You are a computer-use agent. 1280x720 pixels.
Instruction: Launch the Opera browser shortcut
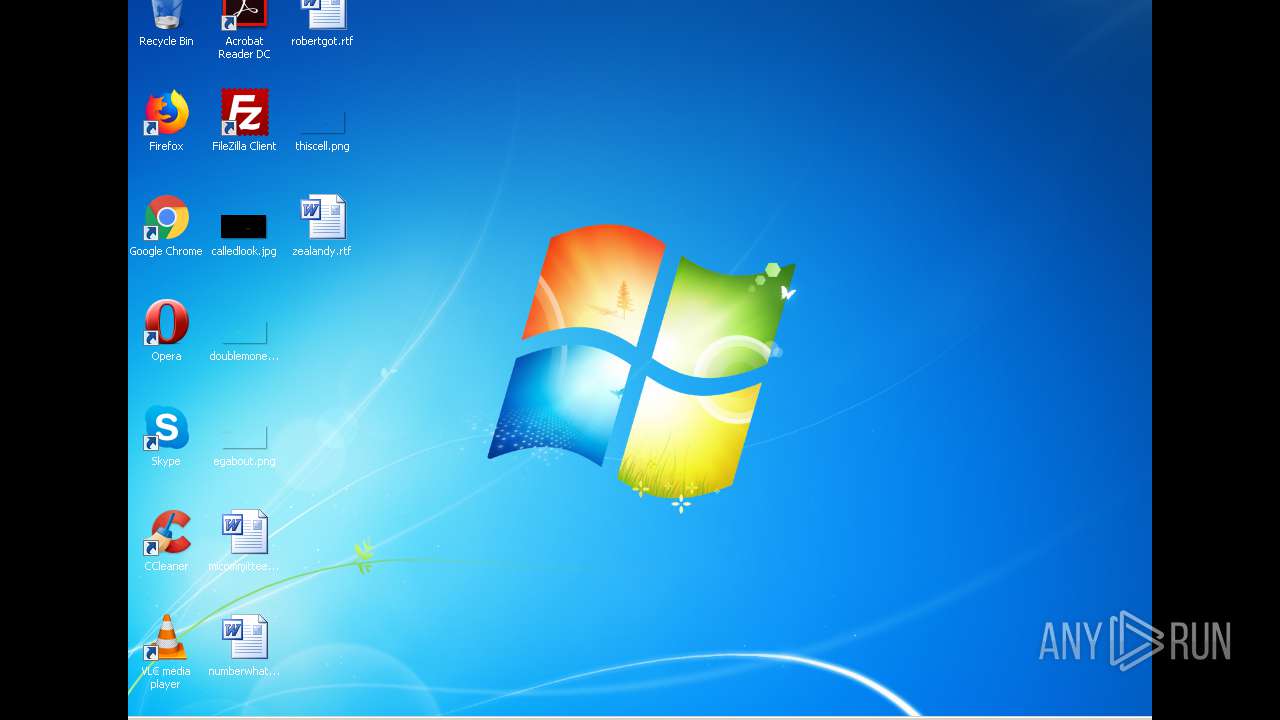[x=166, y=323]
